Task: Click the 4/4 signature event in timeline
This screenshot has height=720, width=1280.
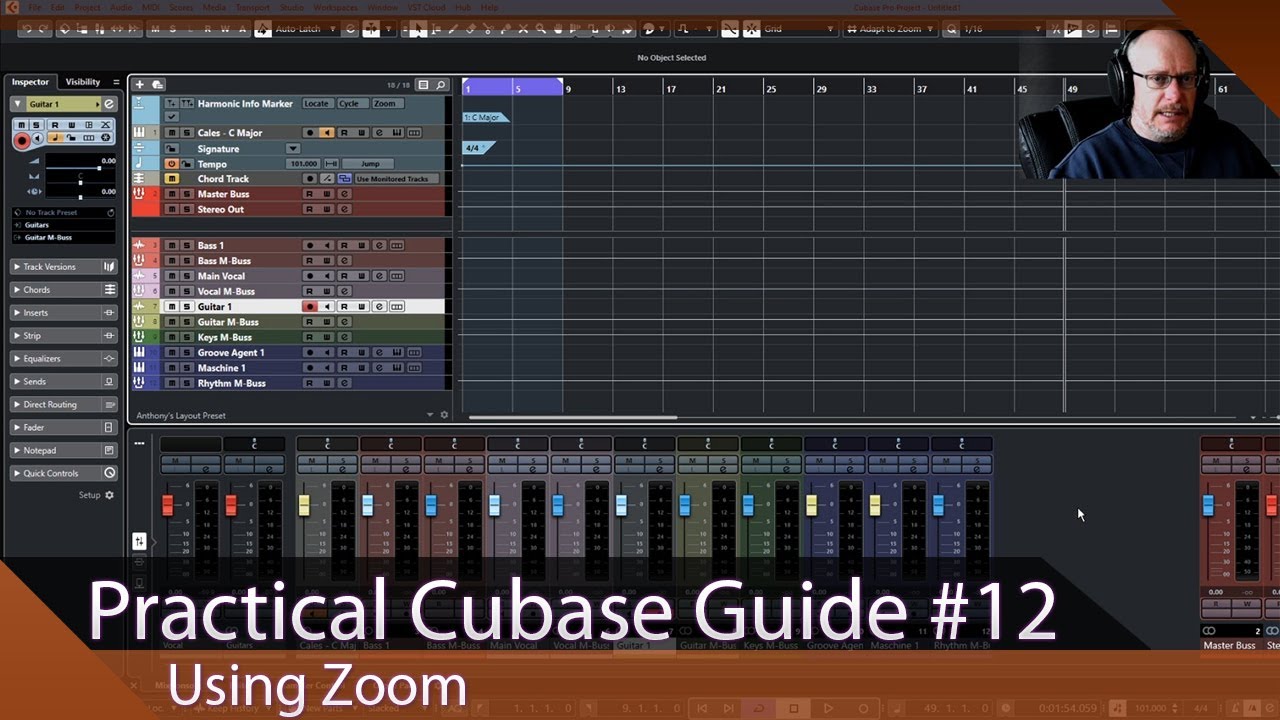Action: click(479, 148)
